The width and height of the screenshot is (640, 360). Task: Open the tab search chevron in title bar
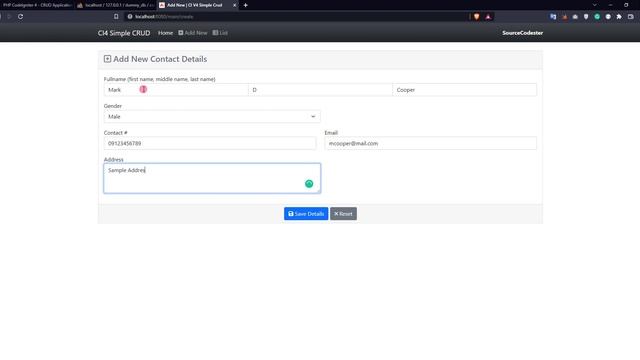coord(595,5)
